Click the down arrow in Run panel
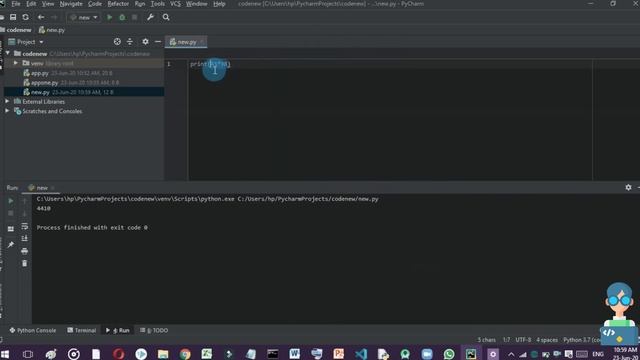 pos(24,213)
